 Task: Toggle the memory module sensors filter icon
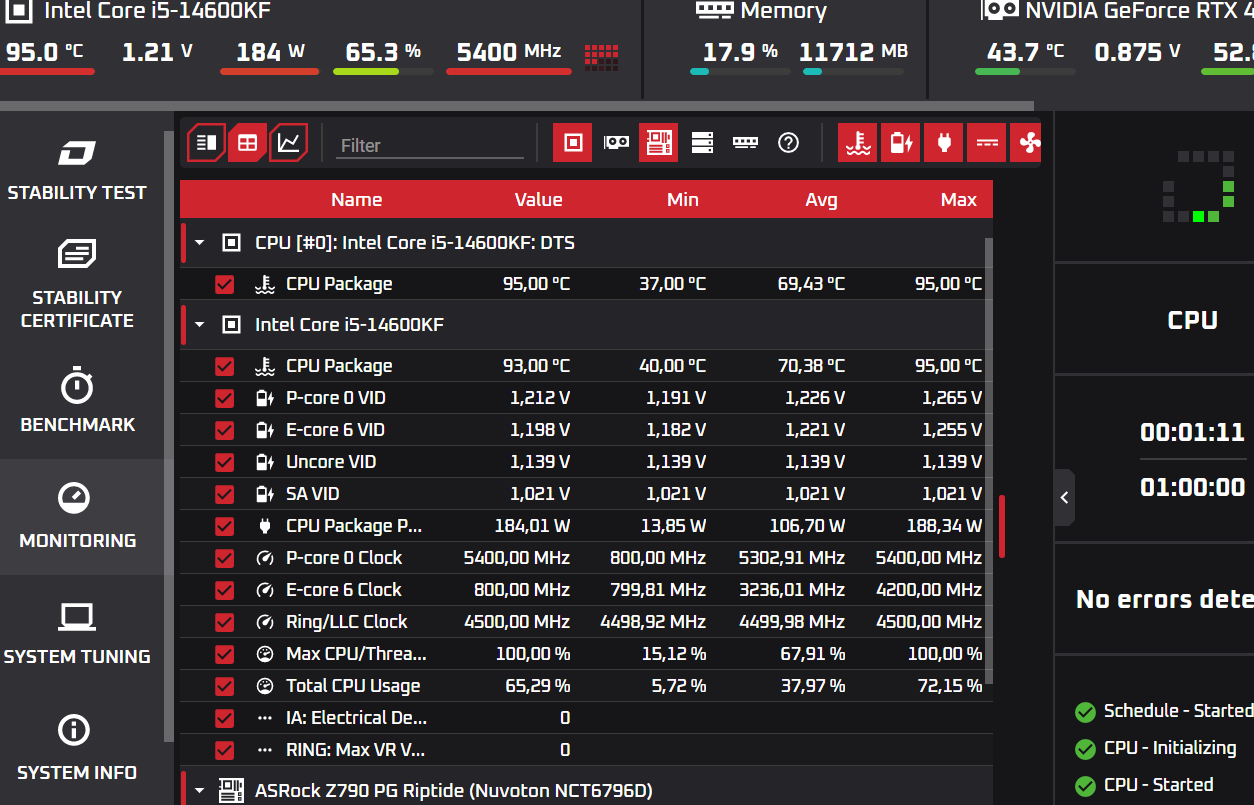(745, 143)
